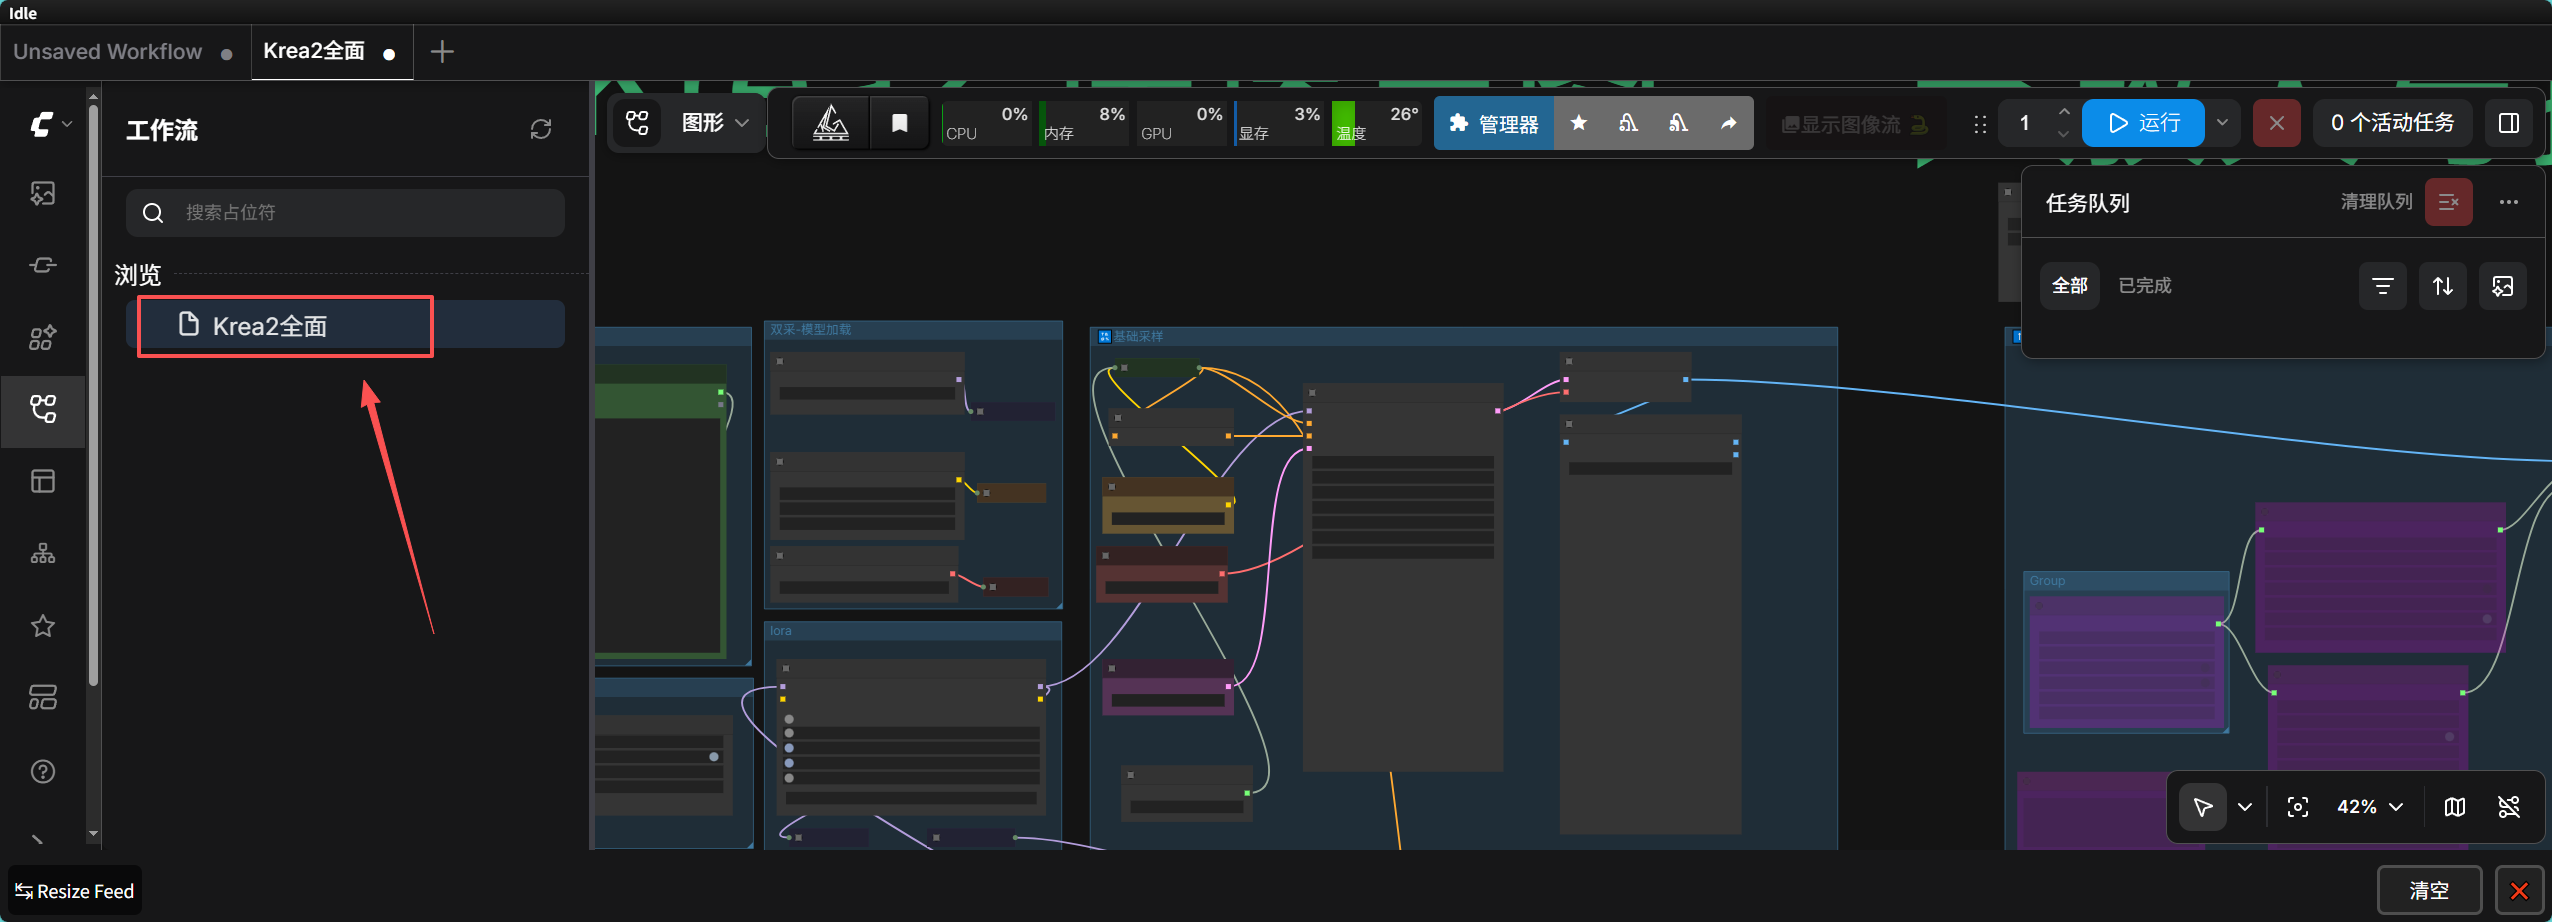Image resolution: width=2552 pixels, height=922 pixels.
Task: Click the fit view icon
Action: click(2298, 807)
